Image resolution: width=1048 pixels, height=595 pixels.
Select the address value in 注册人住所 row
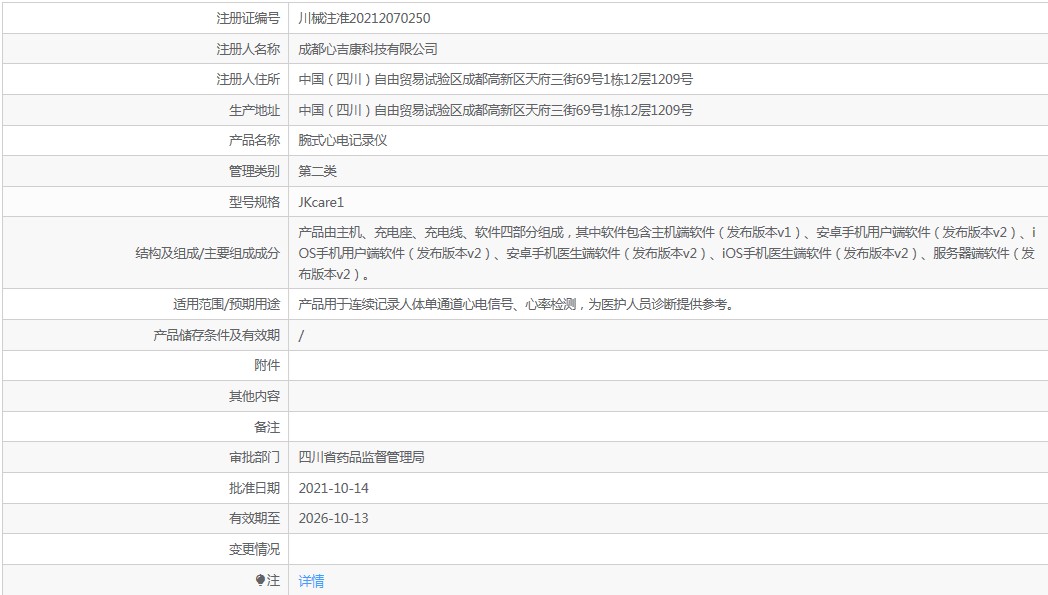point(495,79)
